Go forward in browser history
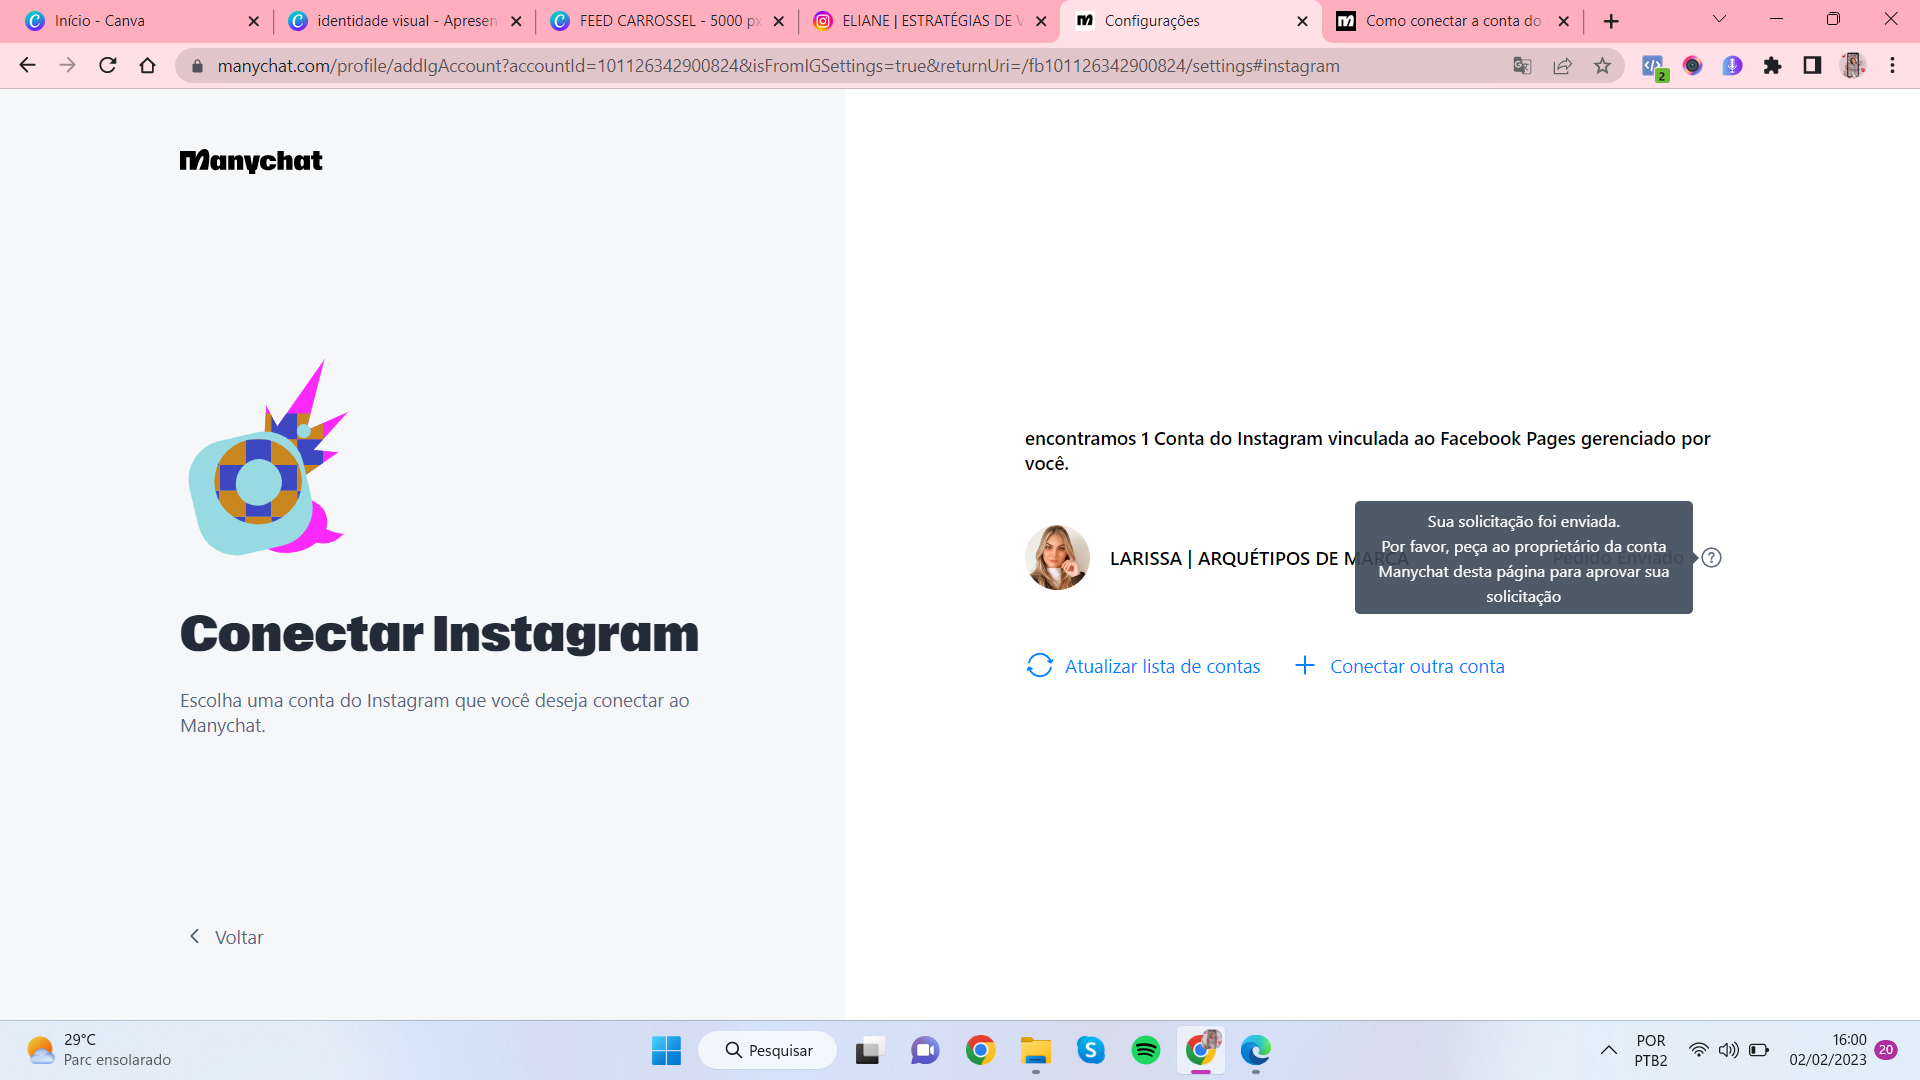Viewport: 1920px width, 1080px height. (x=67, y=65)
